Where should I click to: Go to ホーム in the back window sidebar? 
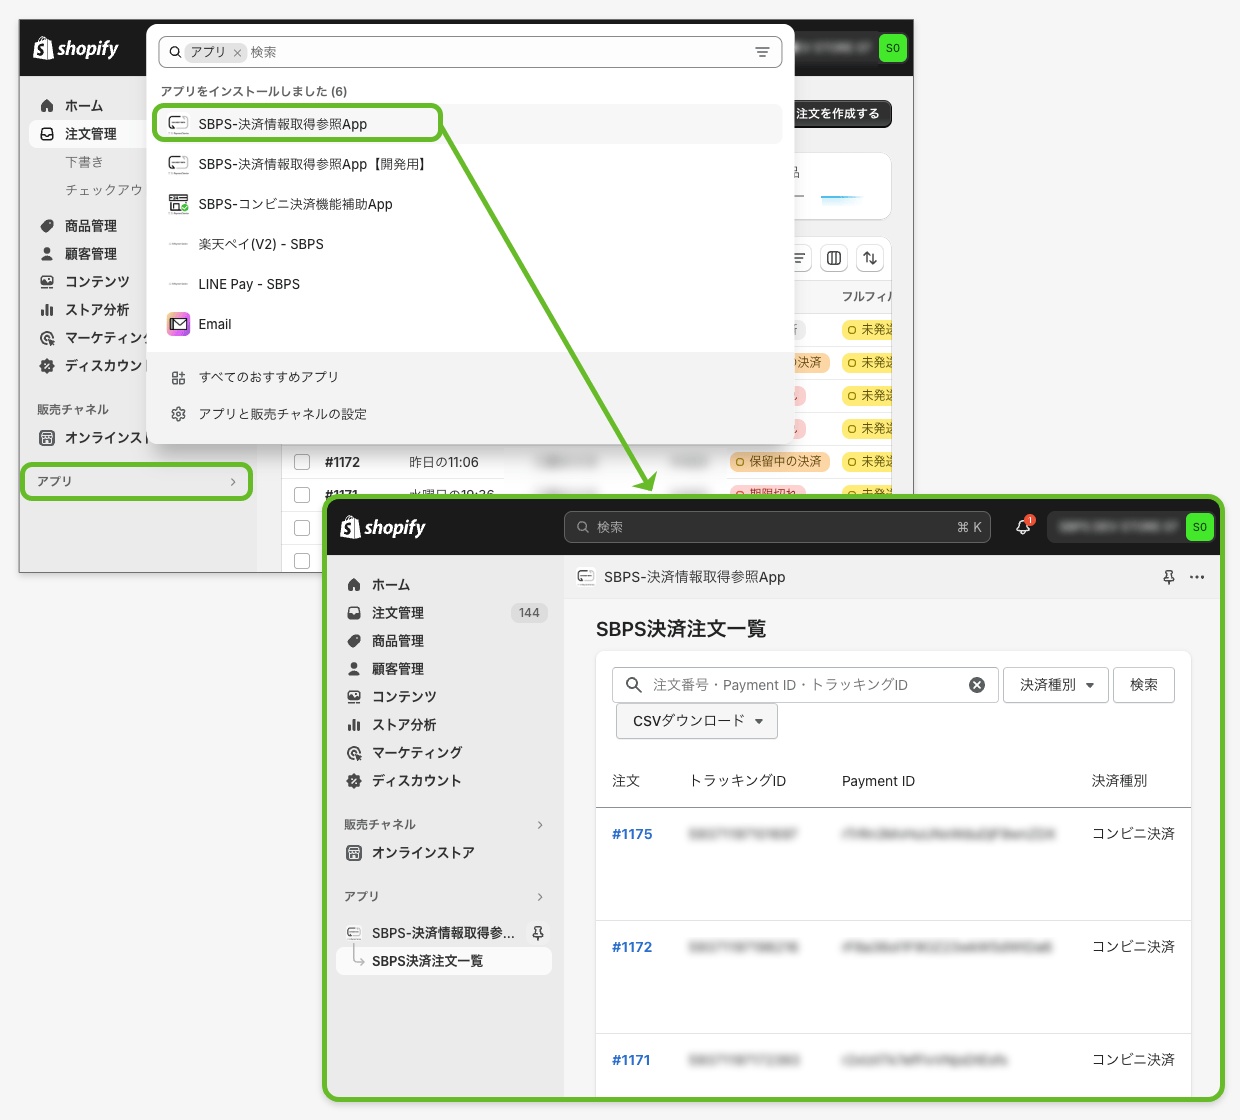click(x=84, y=106)
